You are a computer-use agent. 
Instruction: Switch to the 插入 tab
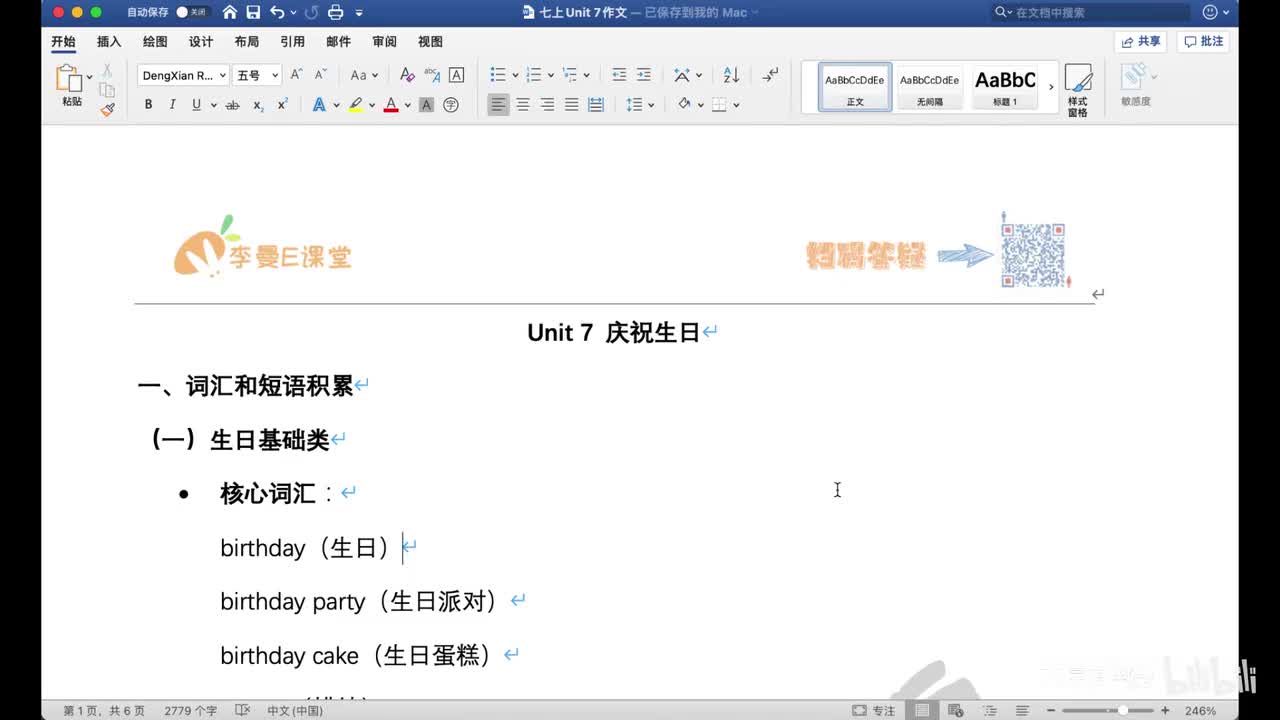pos(109,42)
